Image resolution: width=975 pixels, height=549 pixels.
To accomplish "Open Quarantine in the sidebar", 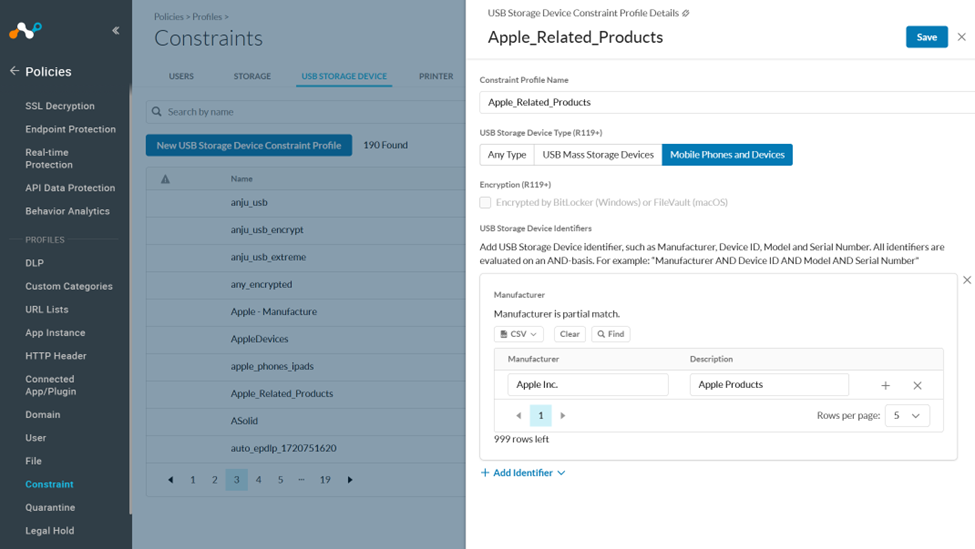I will [x=50, y=507].
